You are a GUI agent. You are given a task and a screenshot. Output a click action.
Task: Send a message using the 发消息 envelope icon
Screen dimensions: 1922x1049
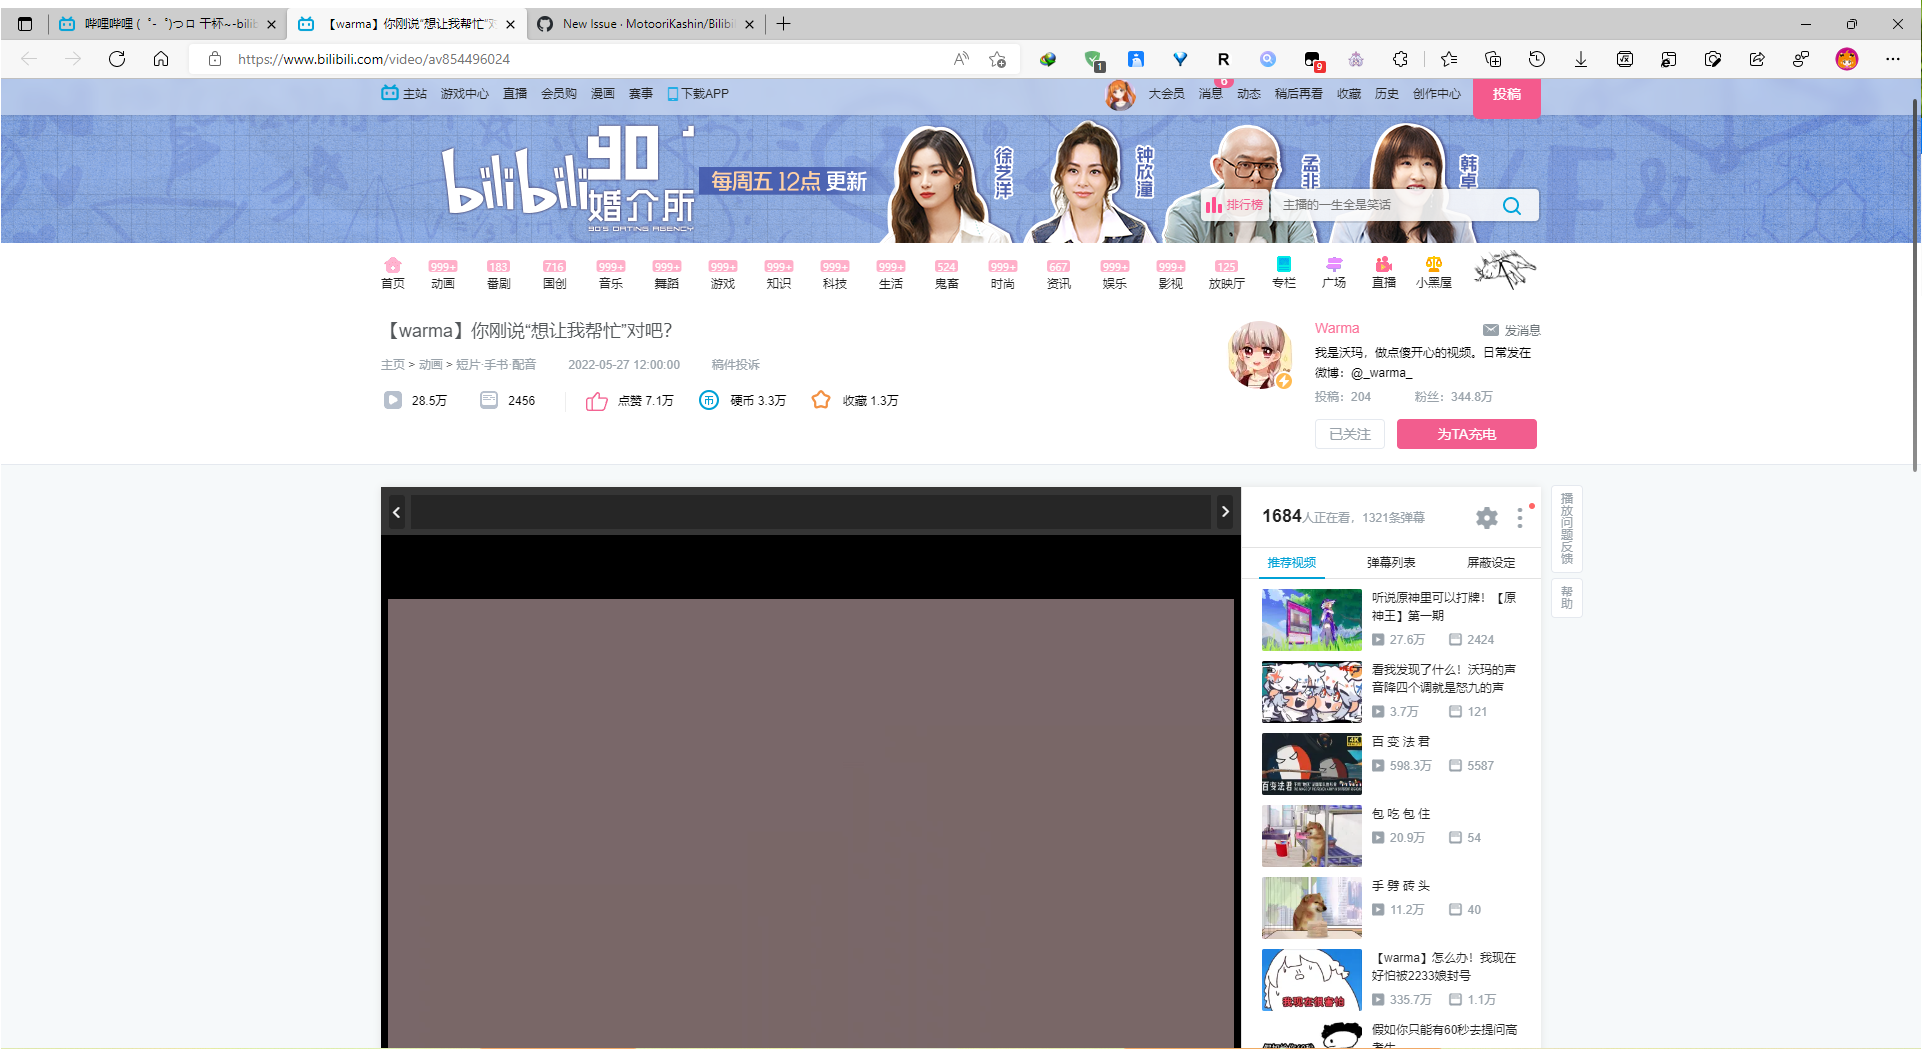click(1490, 330)
